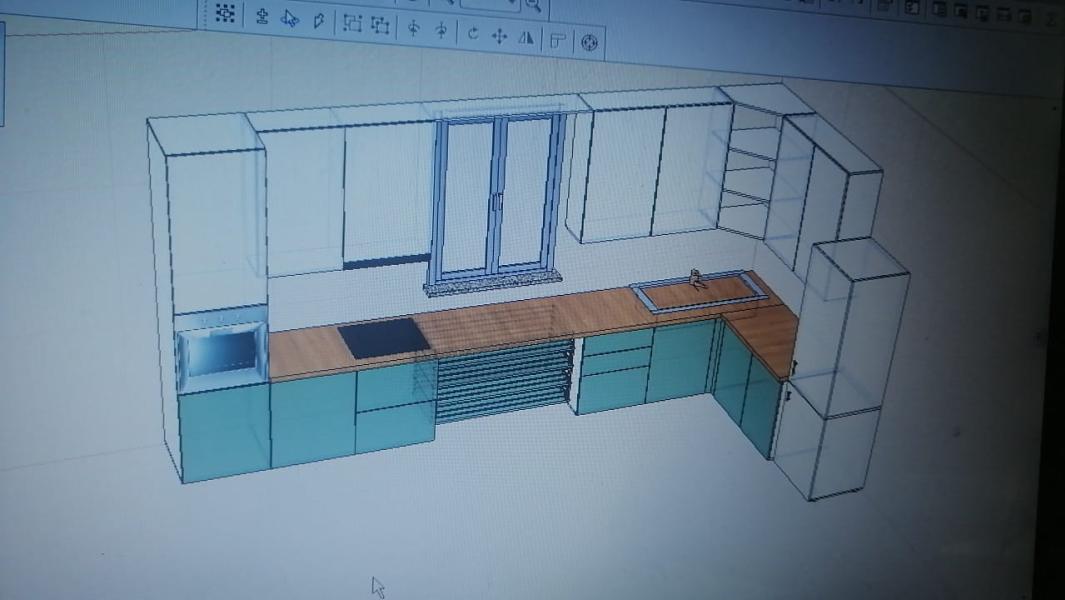Click the second rotate-around-axis icon
This screenshot has height=600, width=1065.
441,31
